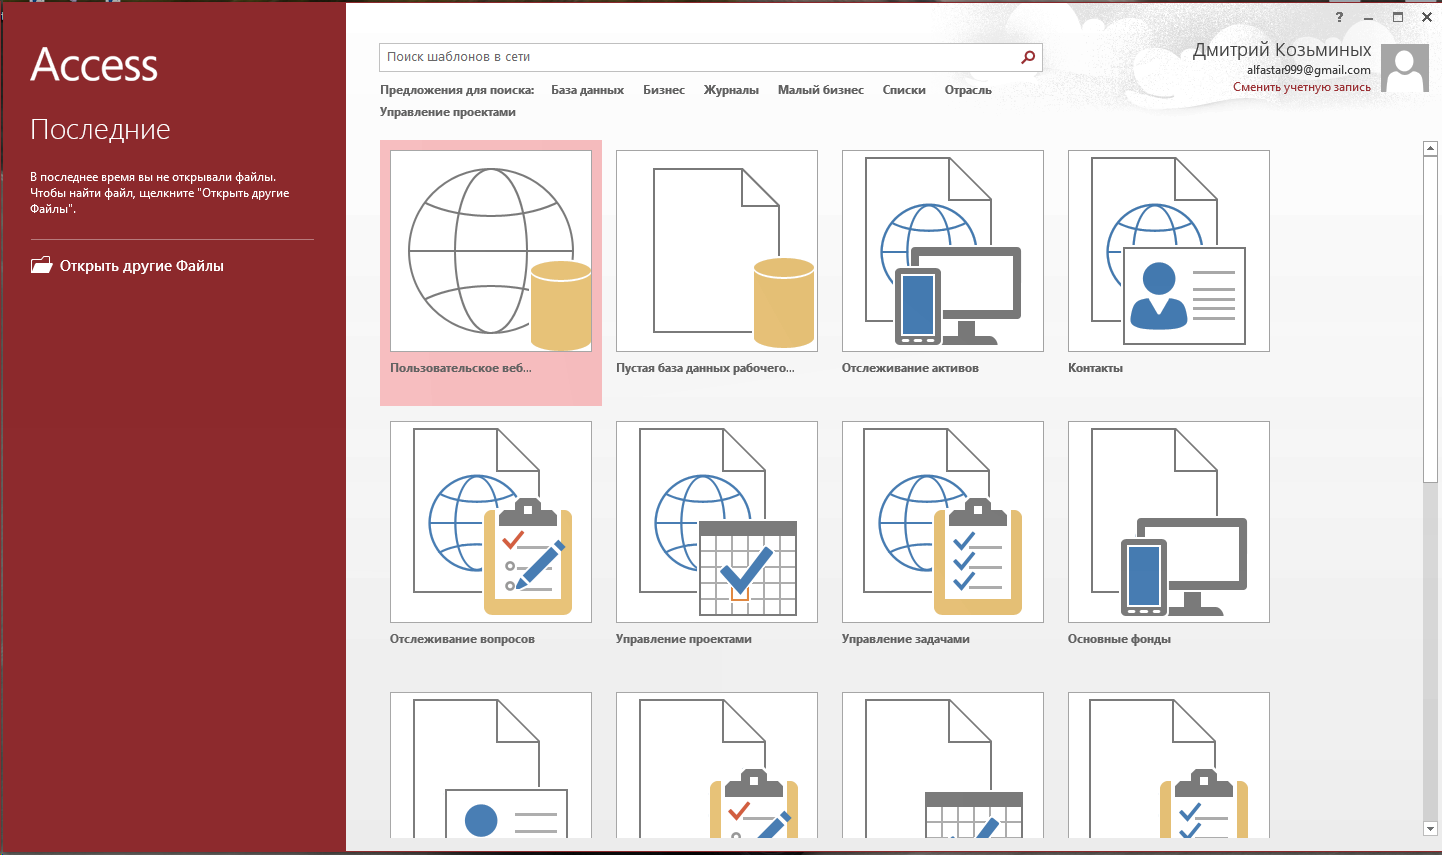The height and width of the screenshot is (855, 1442).
Task: Choose the Управление задачами template icon
Action: coord(943,522)
